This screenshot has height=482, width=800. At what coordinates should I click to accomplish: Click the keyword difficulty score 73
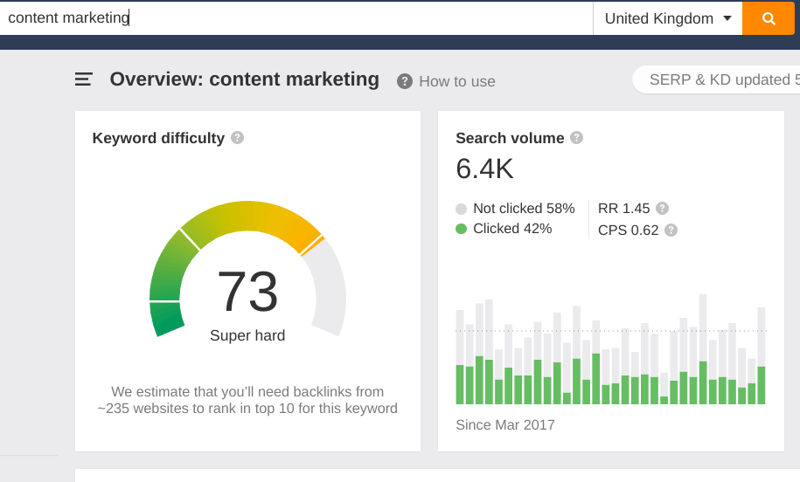point(247,291)
